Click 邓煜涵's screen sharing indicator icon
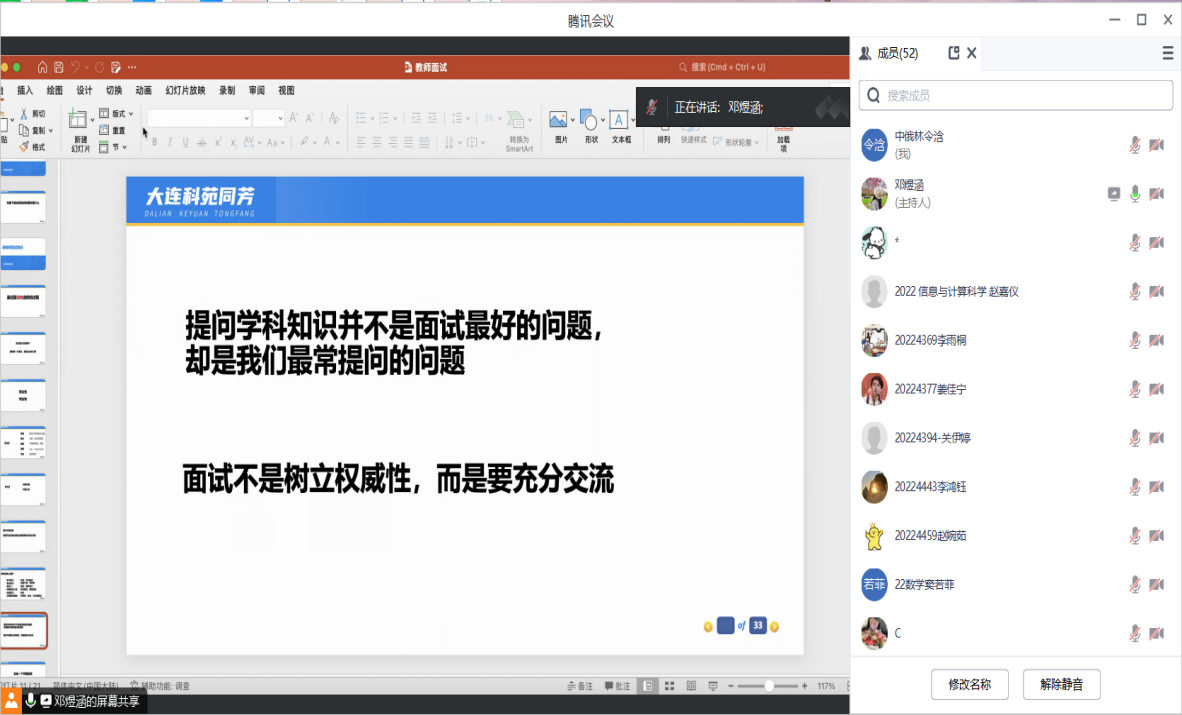This screenshot has height=715, width=1182. [x=1113, y=194]
